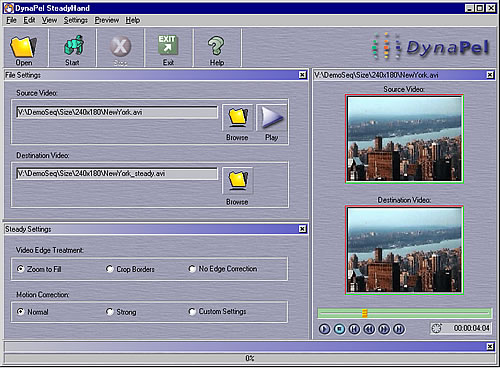Click the clock icon beside the timecode
The height and width of the screenshot is (368, 500).
coord(436,328)
